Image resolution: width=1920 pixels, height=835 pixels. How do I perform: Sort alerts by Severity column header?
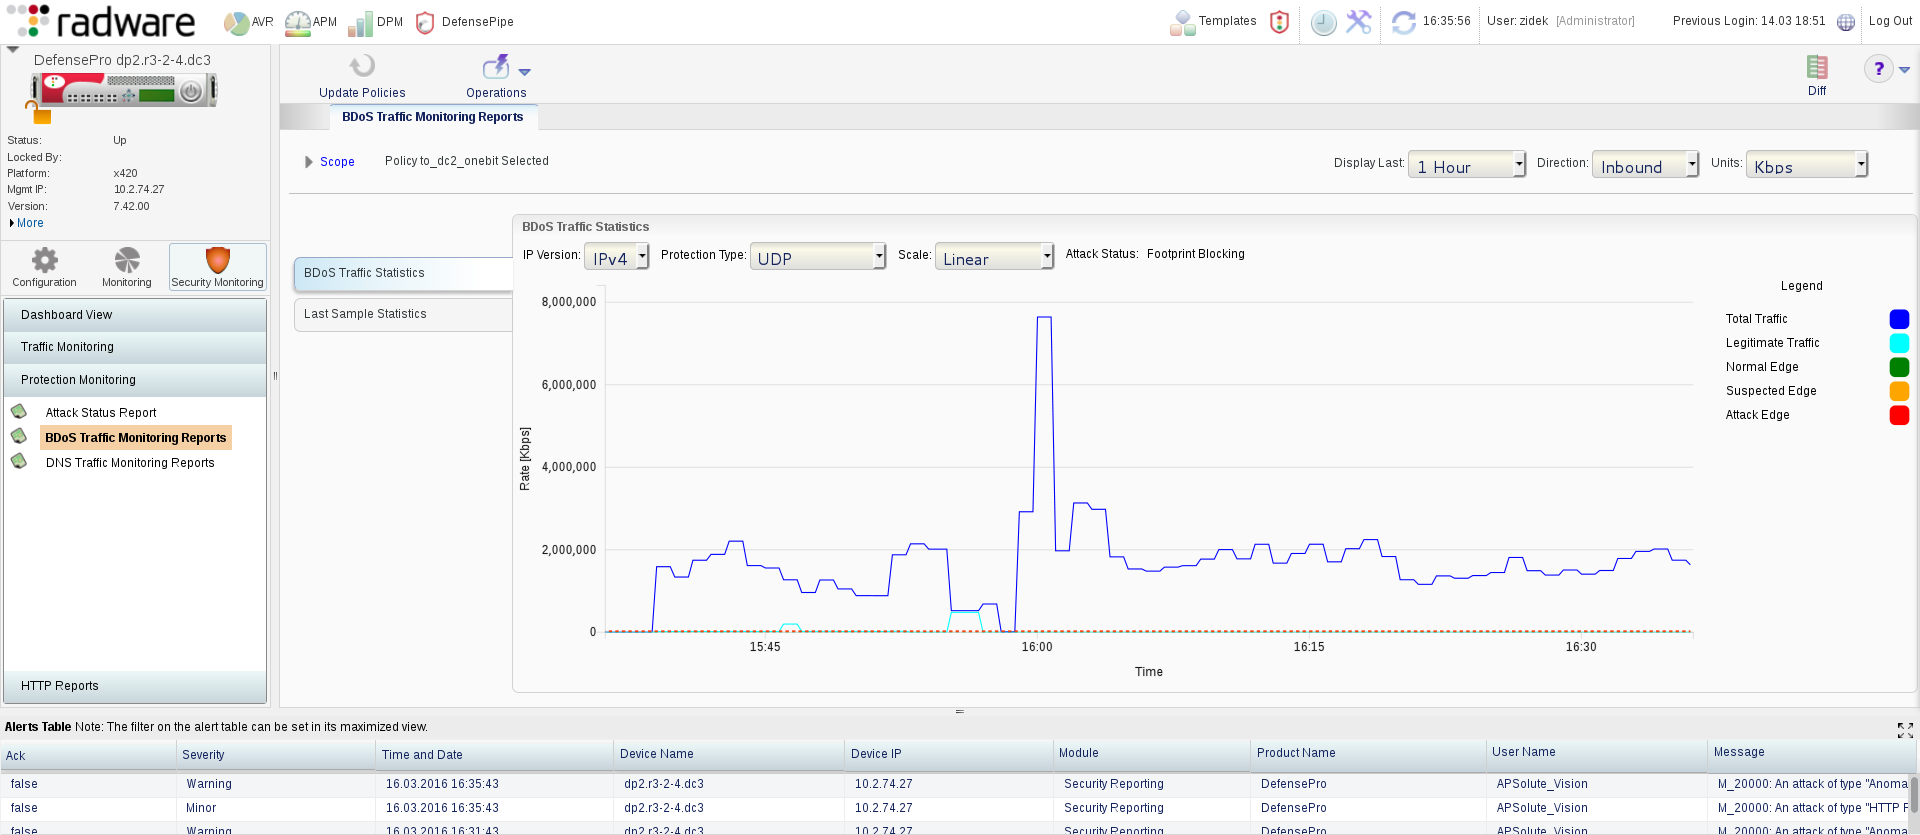(x=276, y=755)
